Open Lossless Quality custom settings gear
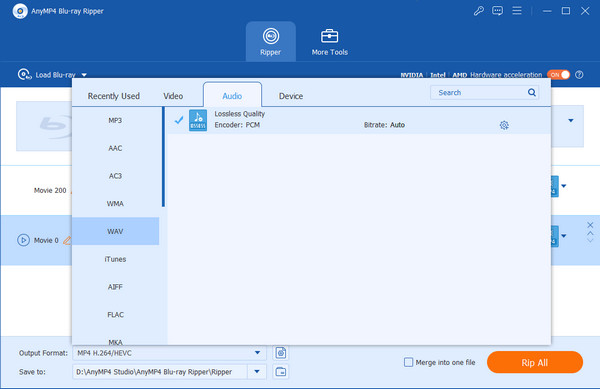 (504, 125)
